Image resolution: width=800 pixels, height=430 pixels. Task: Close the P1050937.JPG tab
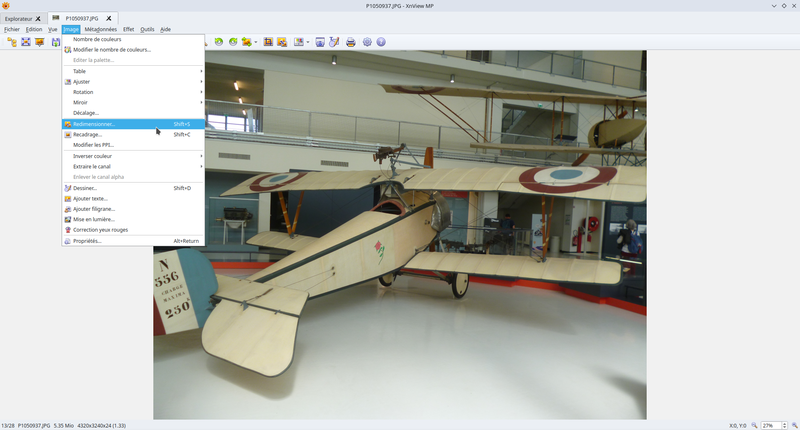[108, 18]
